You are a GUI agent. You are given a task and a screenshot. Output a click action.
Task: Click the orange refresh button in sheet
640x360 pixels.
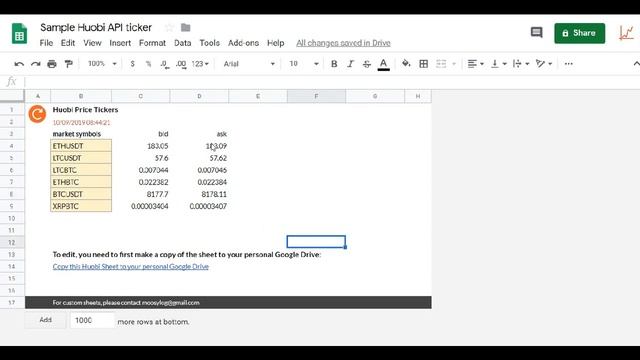pyautogui.click(x=37, y=114)
